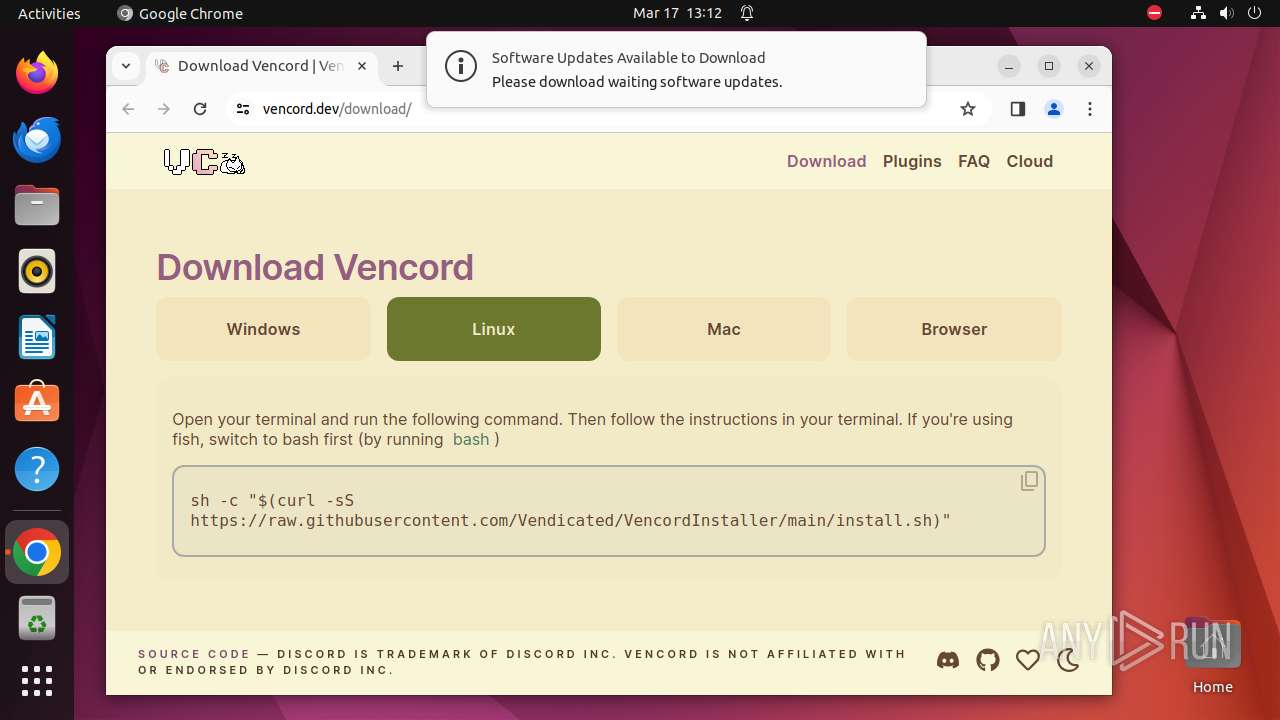The height and width of the screenshot is (720, 1280).
Task: Select the Download Vencord browser tab
Action: (262, 66)
